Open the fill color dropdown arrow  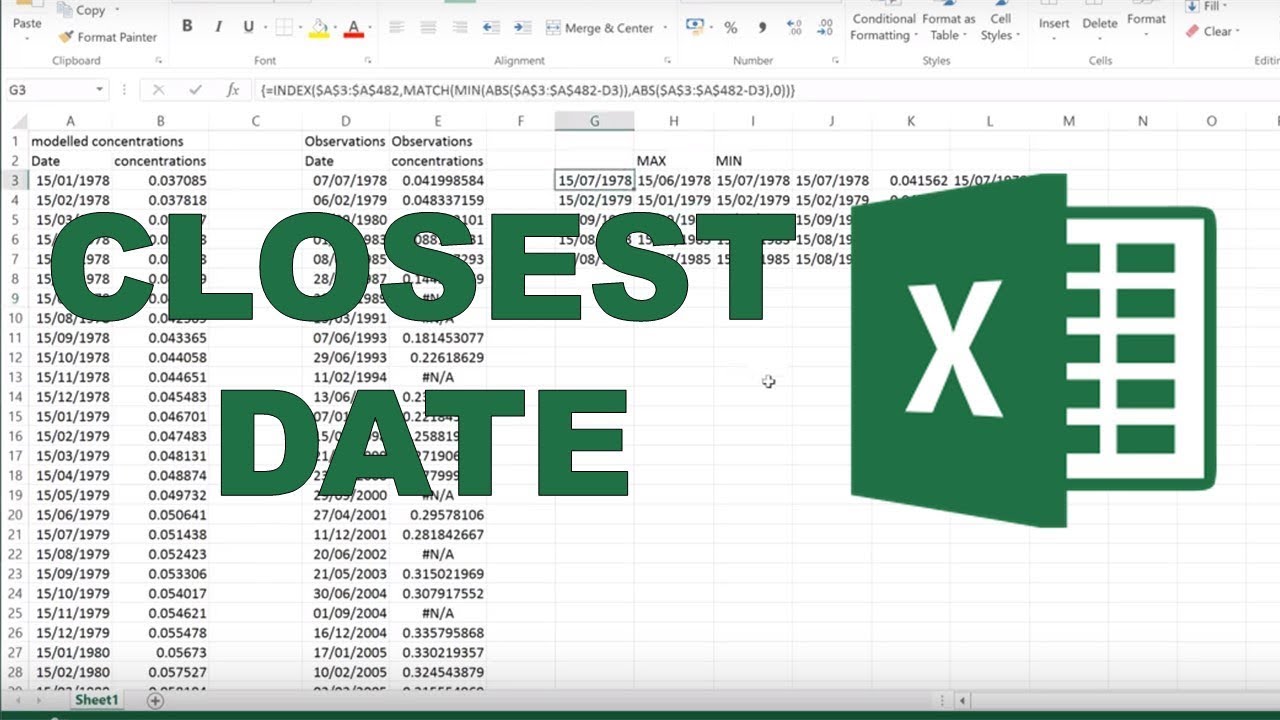[334, 28]
